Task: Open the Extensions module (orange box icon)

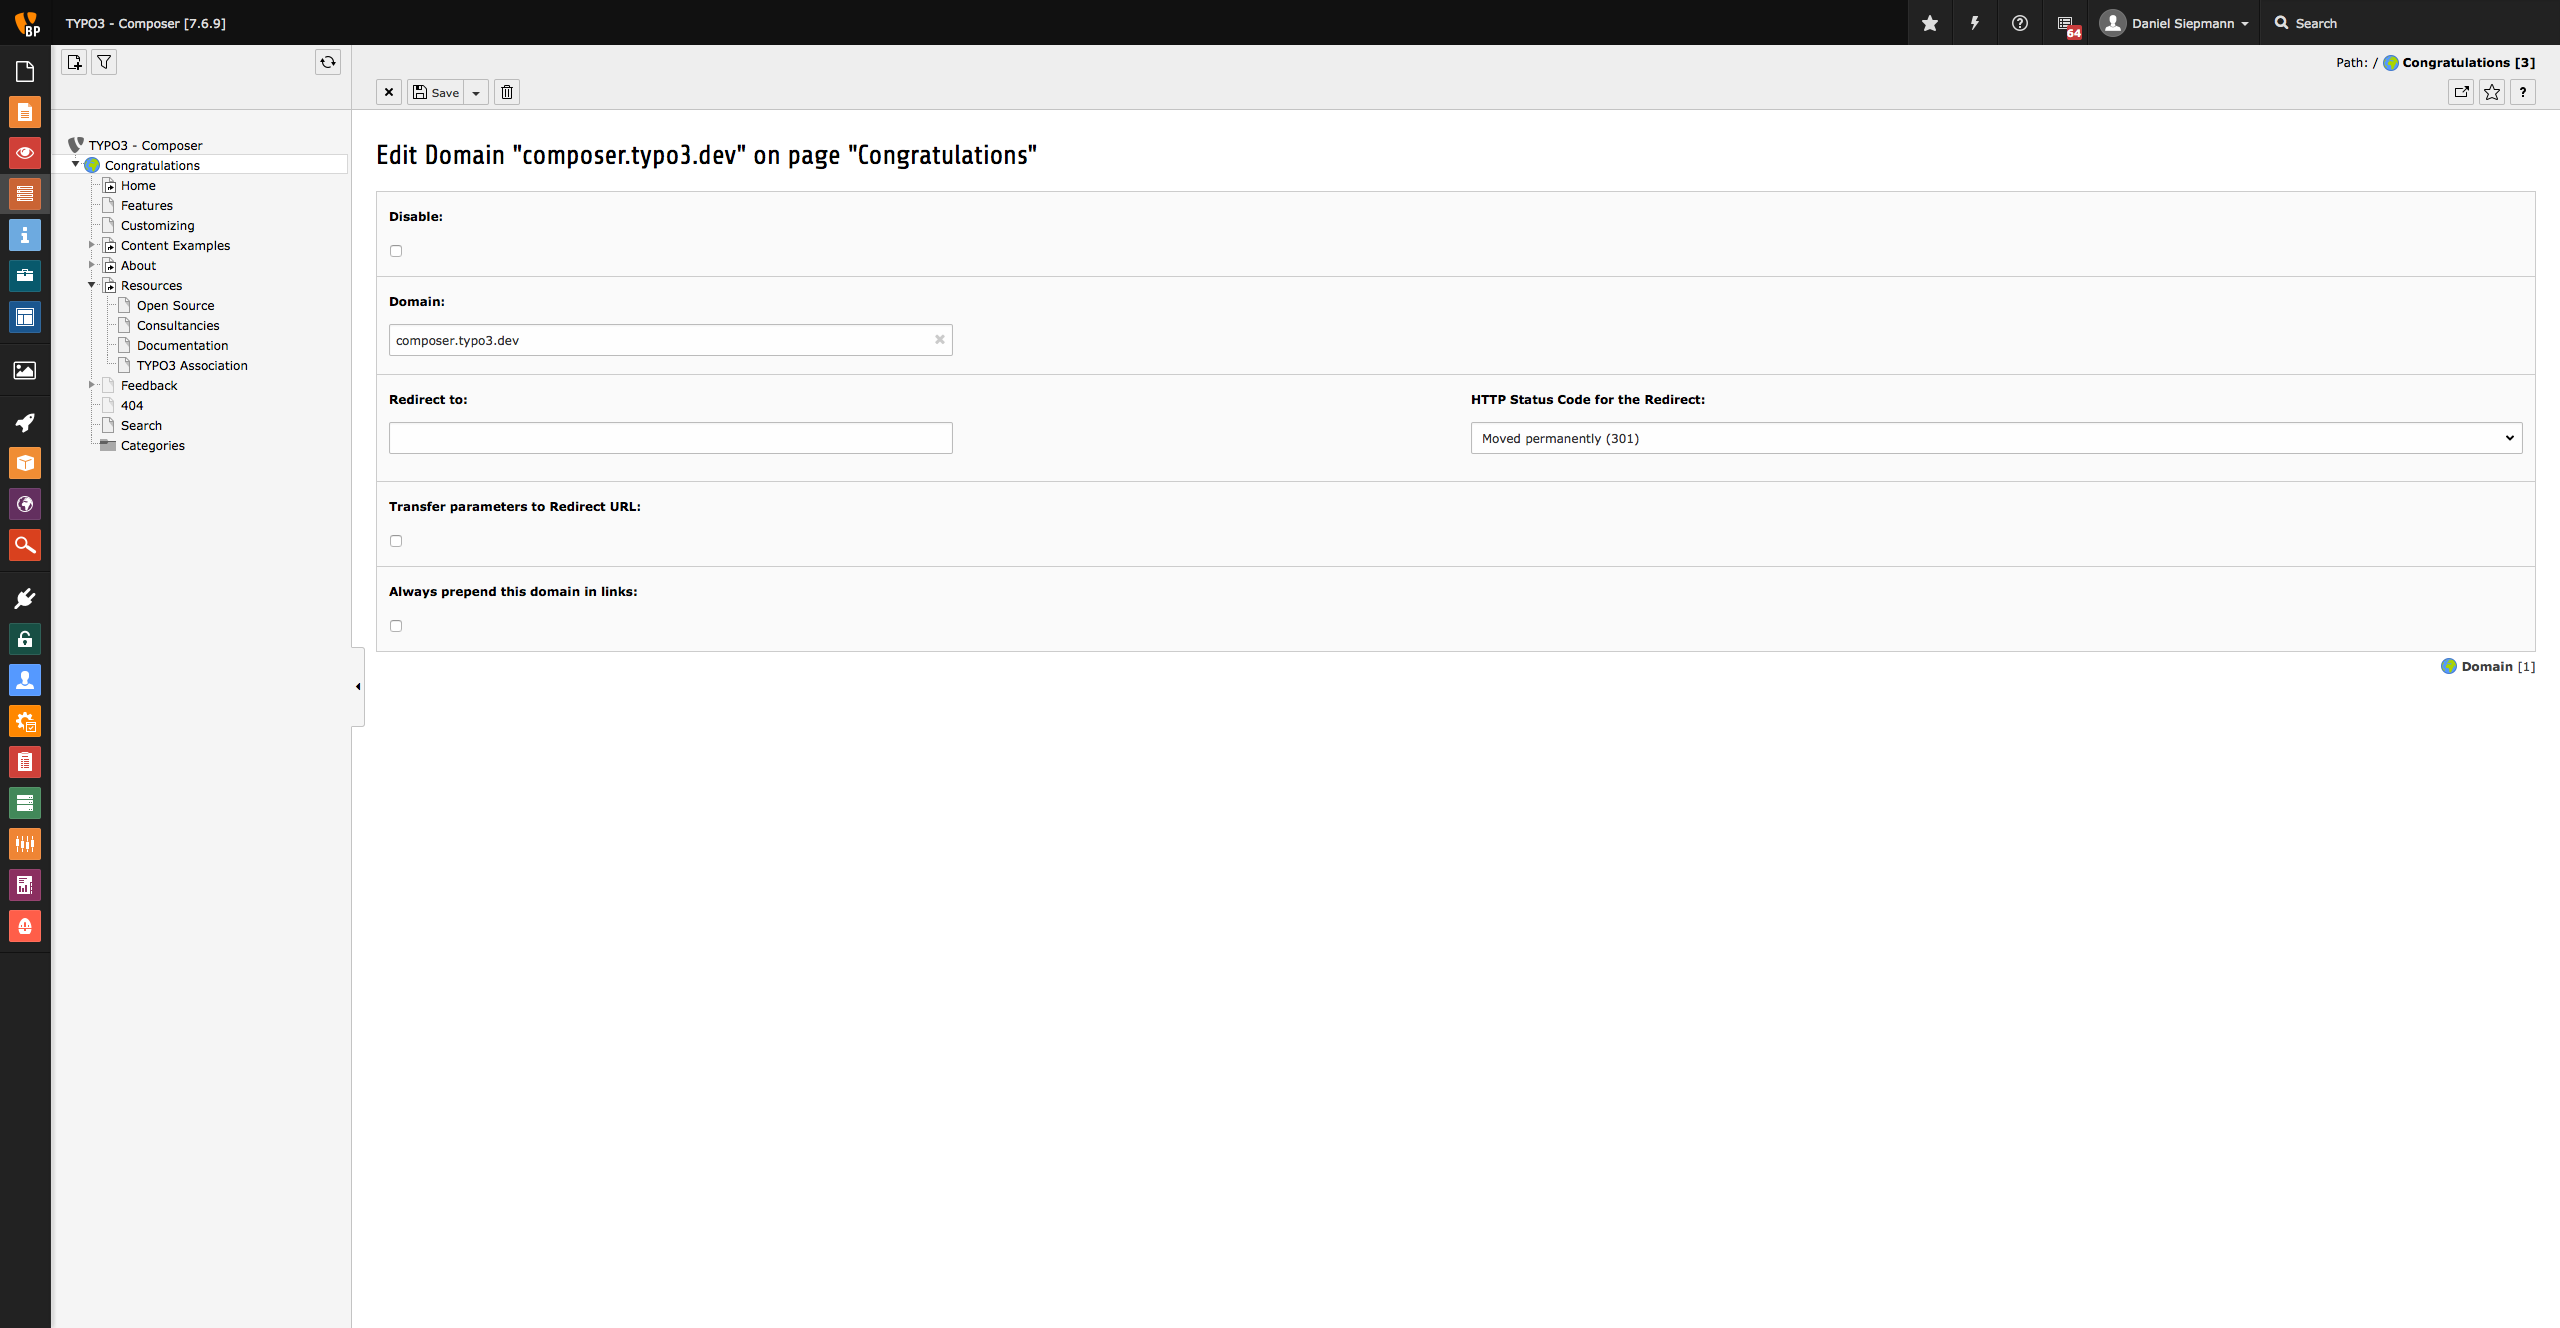Action: click(25, 463)
